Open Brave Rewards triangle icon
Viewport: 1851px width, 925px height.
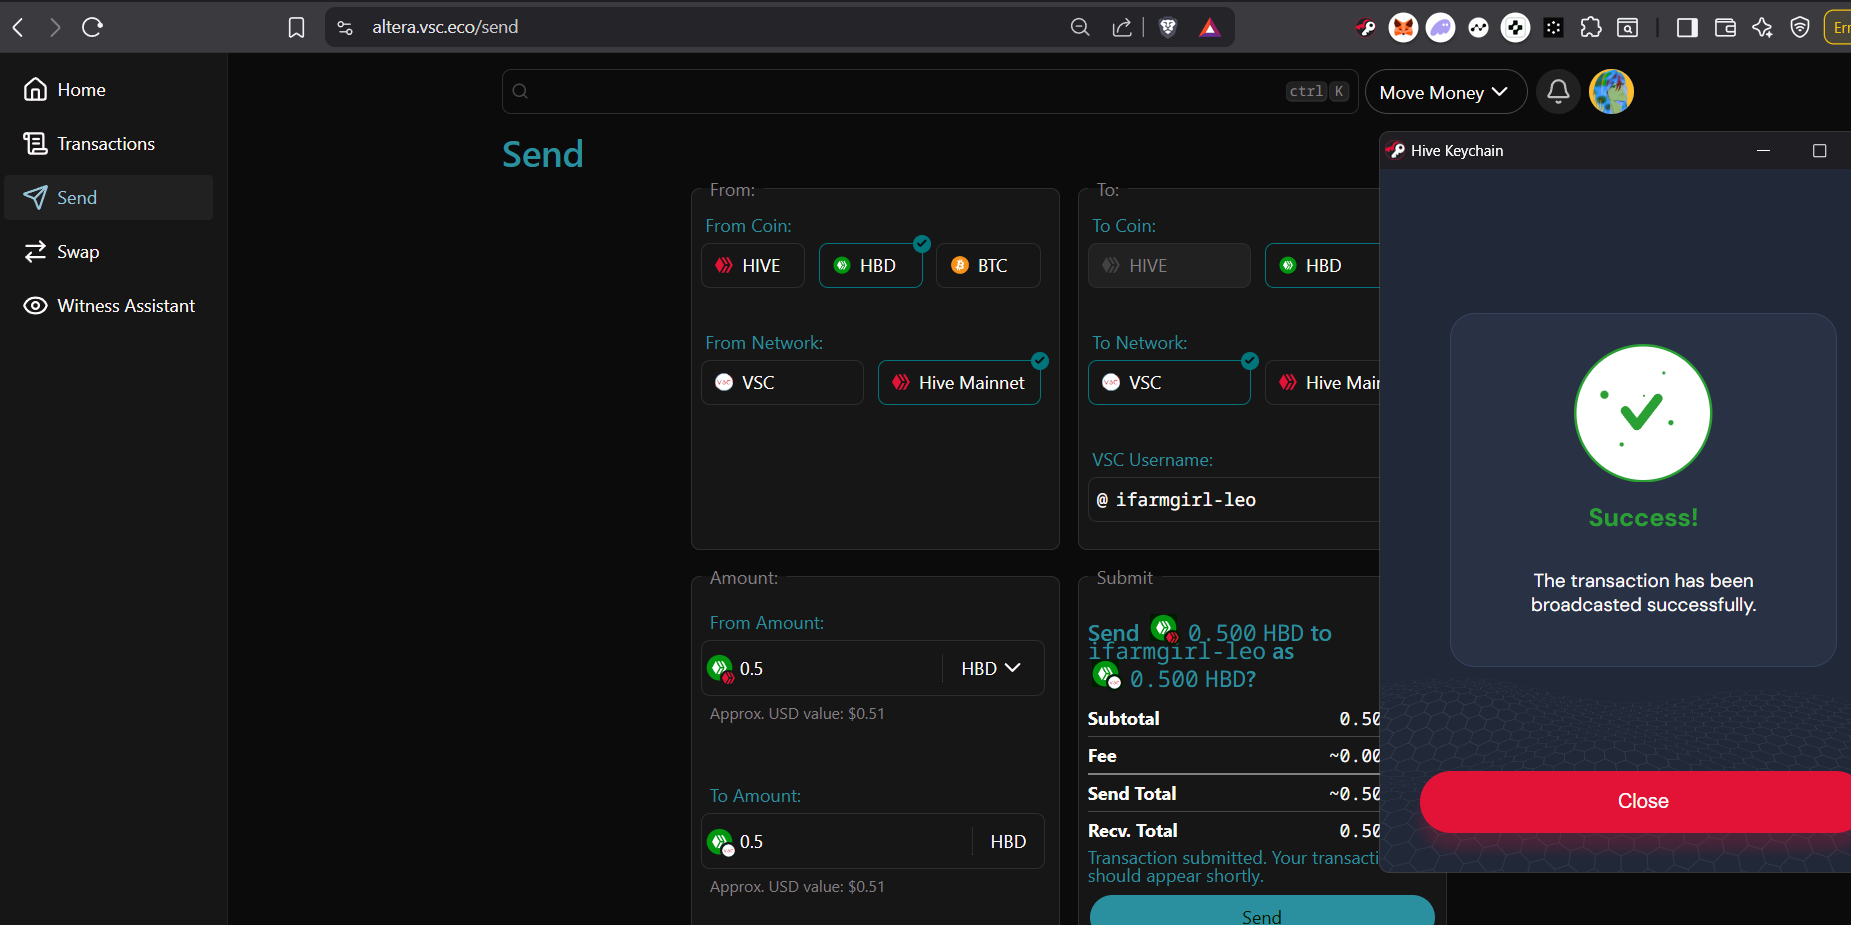point(1210,27)
